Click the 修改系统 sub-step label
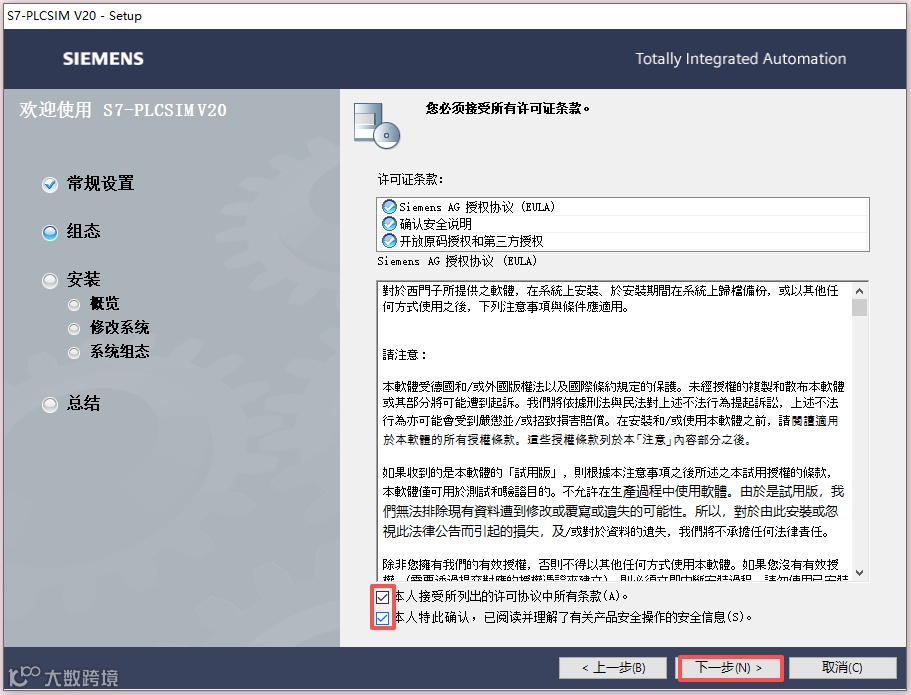Screen dimensions: 911x695 point(120,327)
